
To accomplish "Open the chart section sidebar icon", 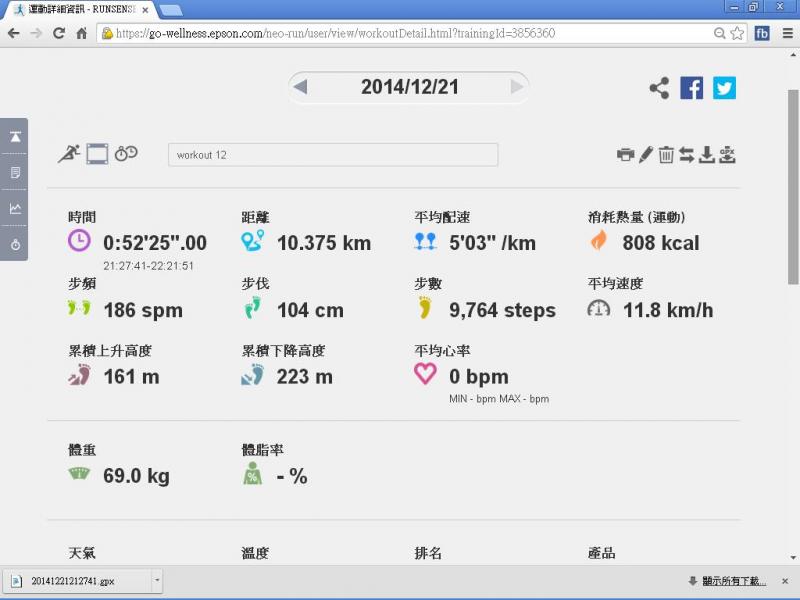I will point(15,208).
